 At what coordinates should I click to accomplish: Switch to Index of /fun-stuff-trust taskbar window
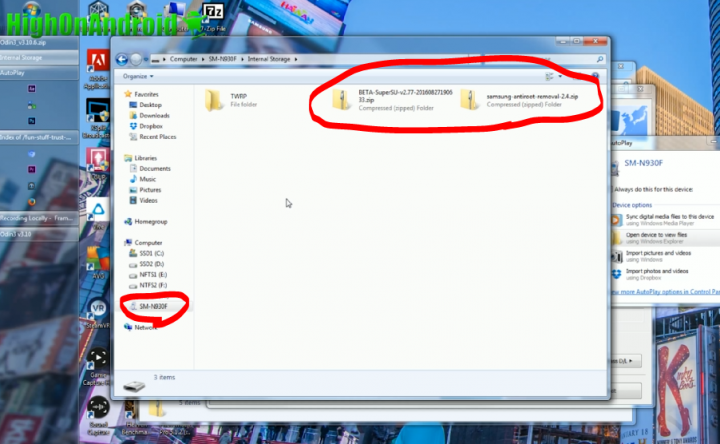point(39,137)
